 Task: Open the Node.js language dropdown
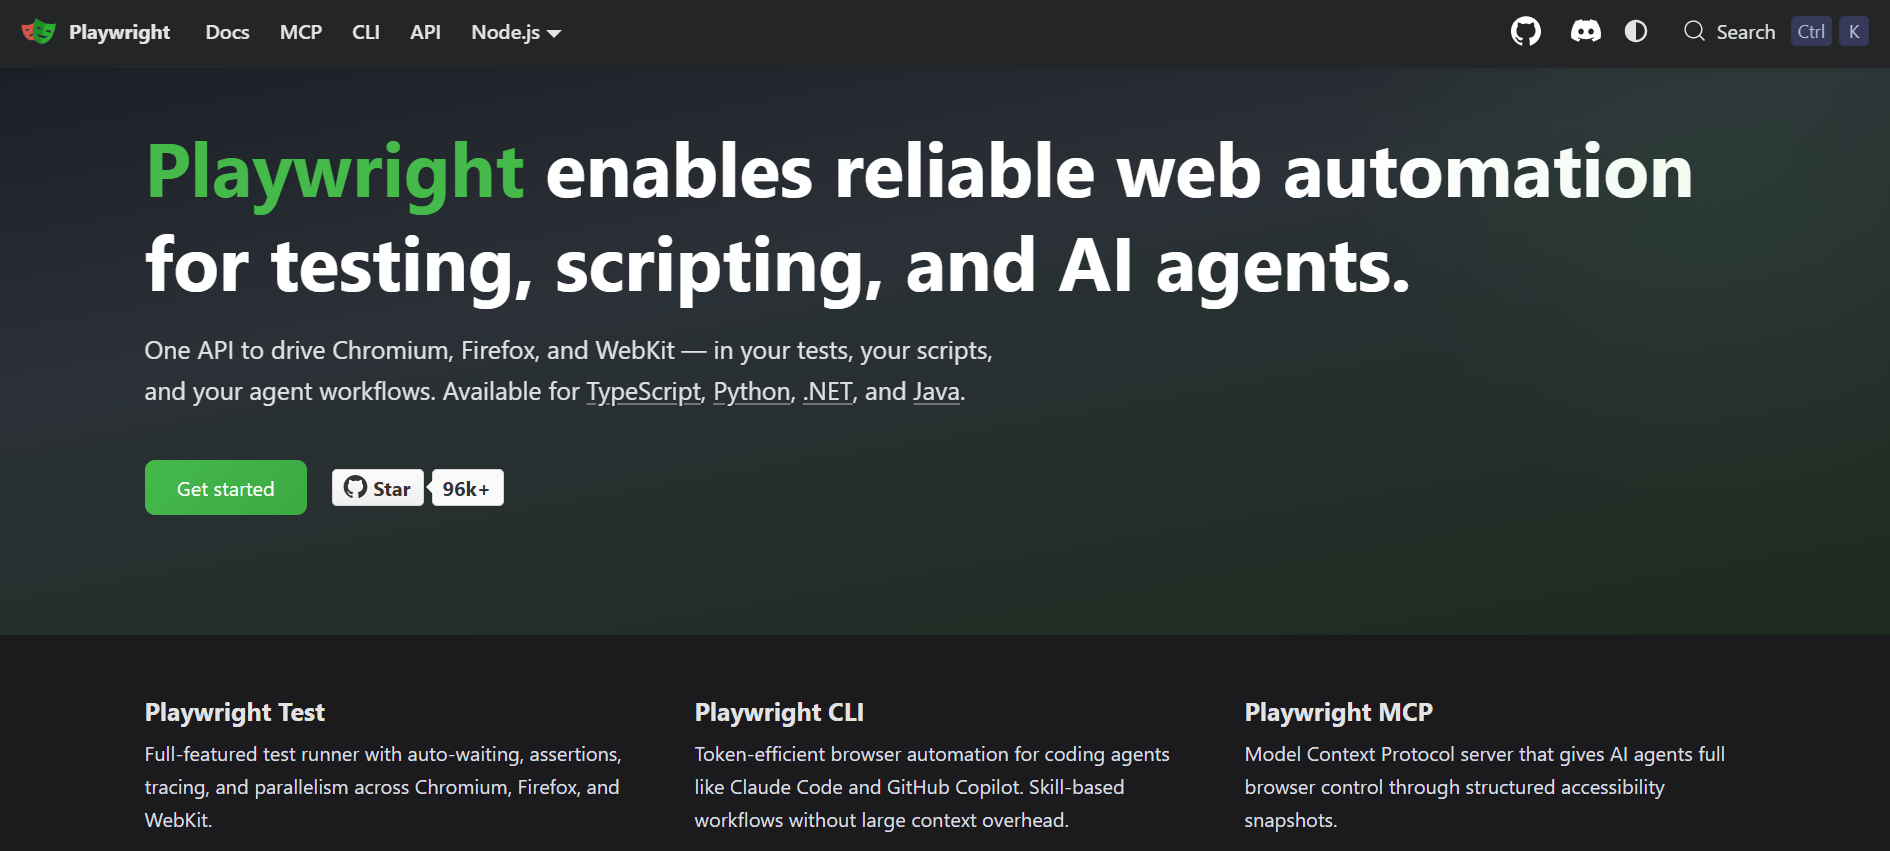coord(516,32)
